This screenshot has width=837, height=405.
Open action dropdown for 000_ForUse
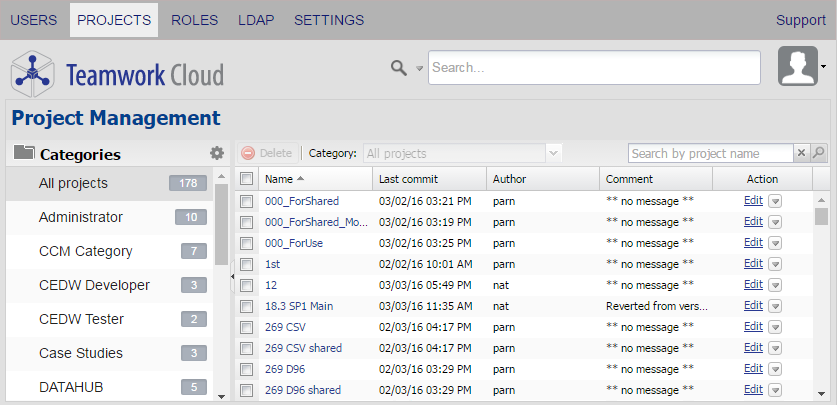click(x=775, y=243)
